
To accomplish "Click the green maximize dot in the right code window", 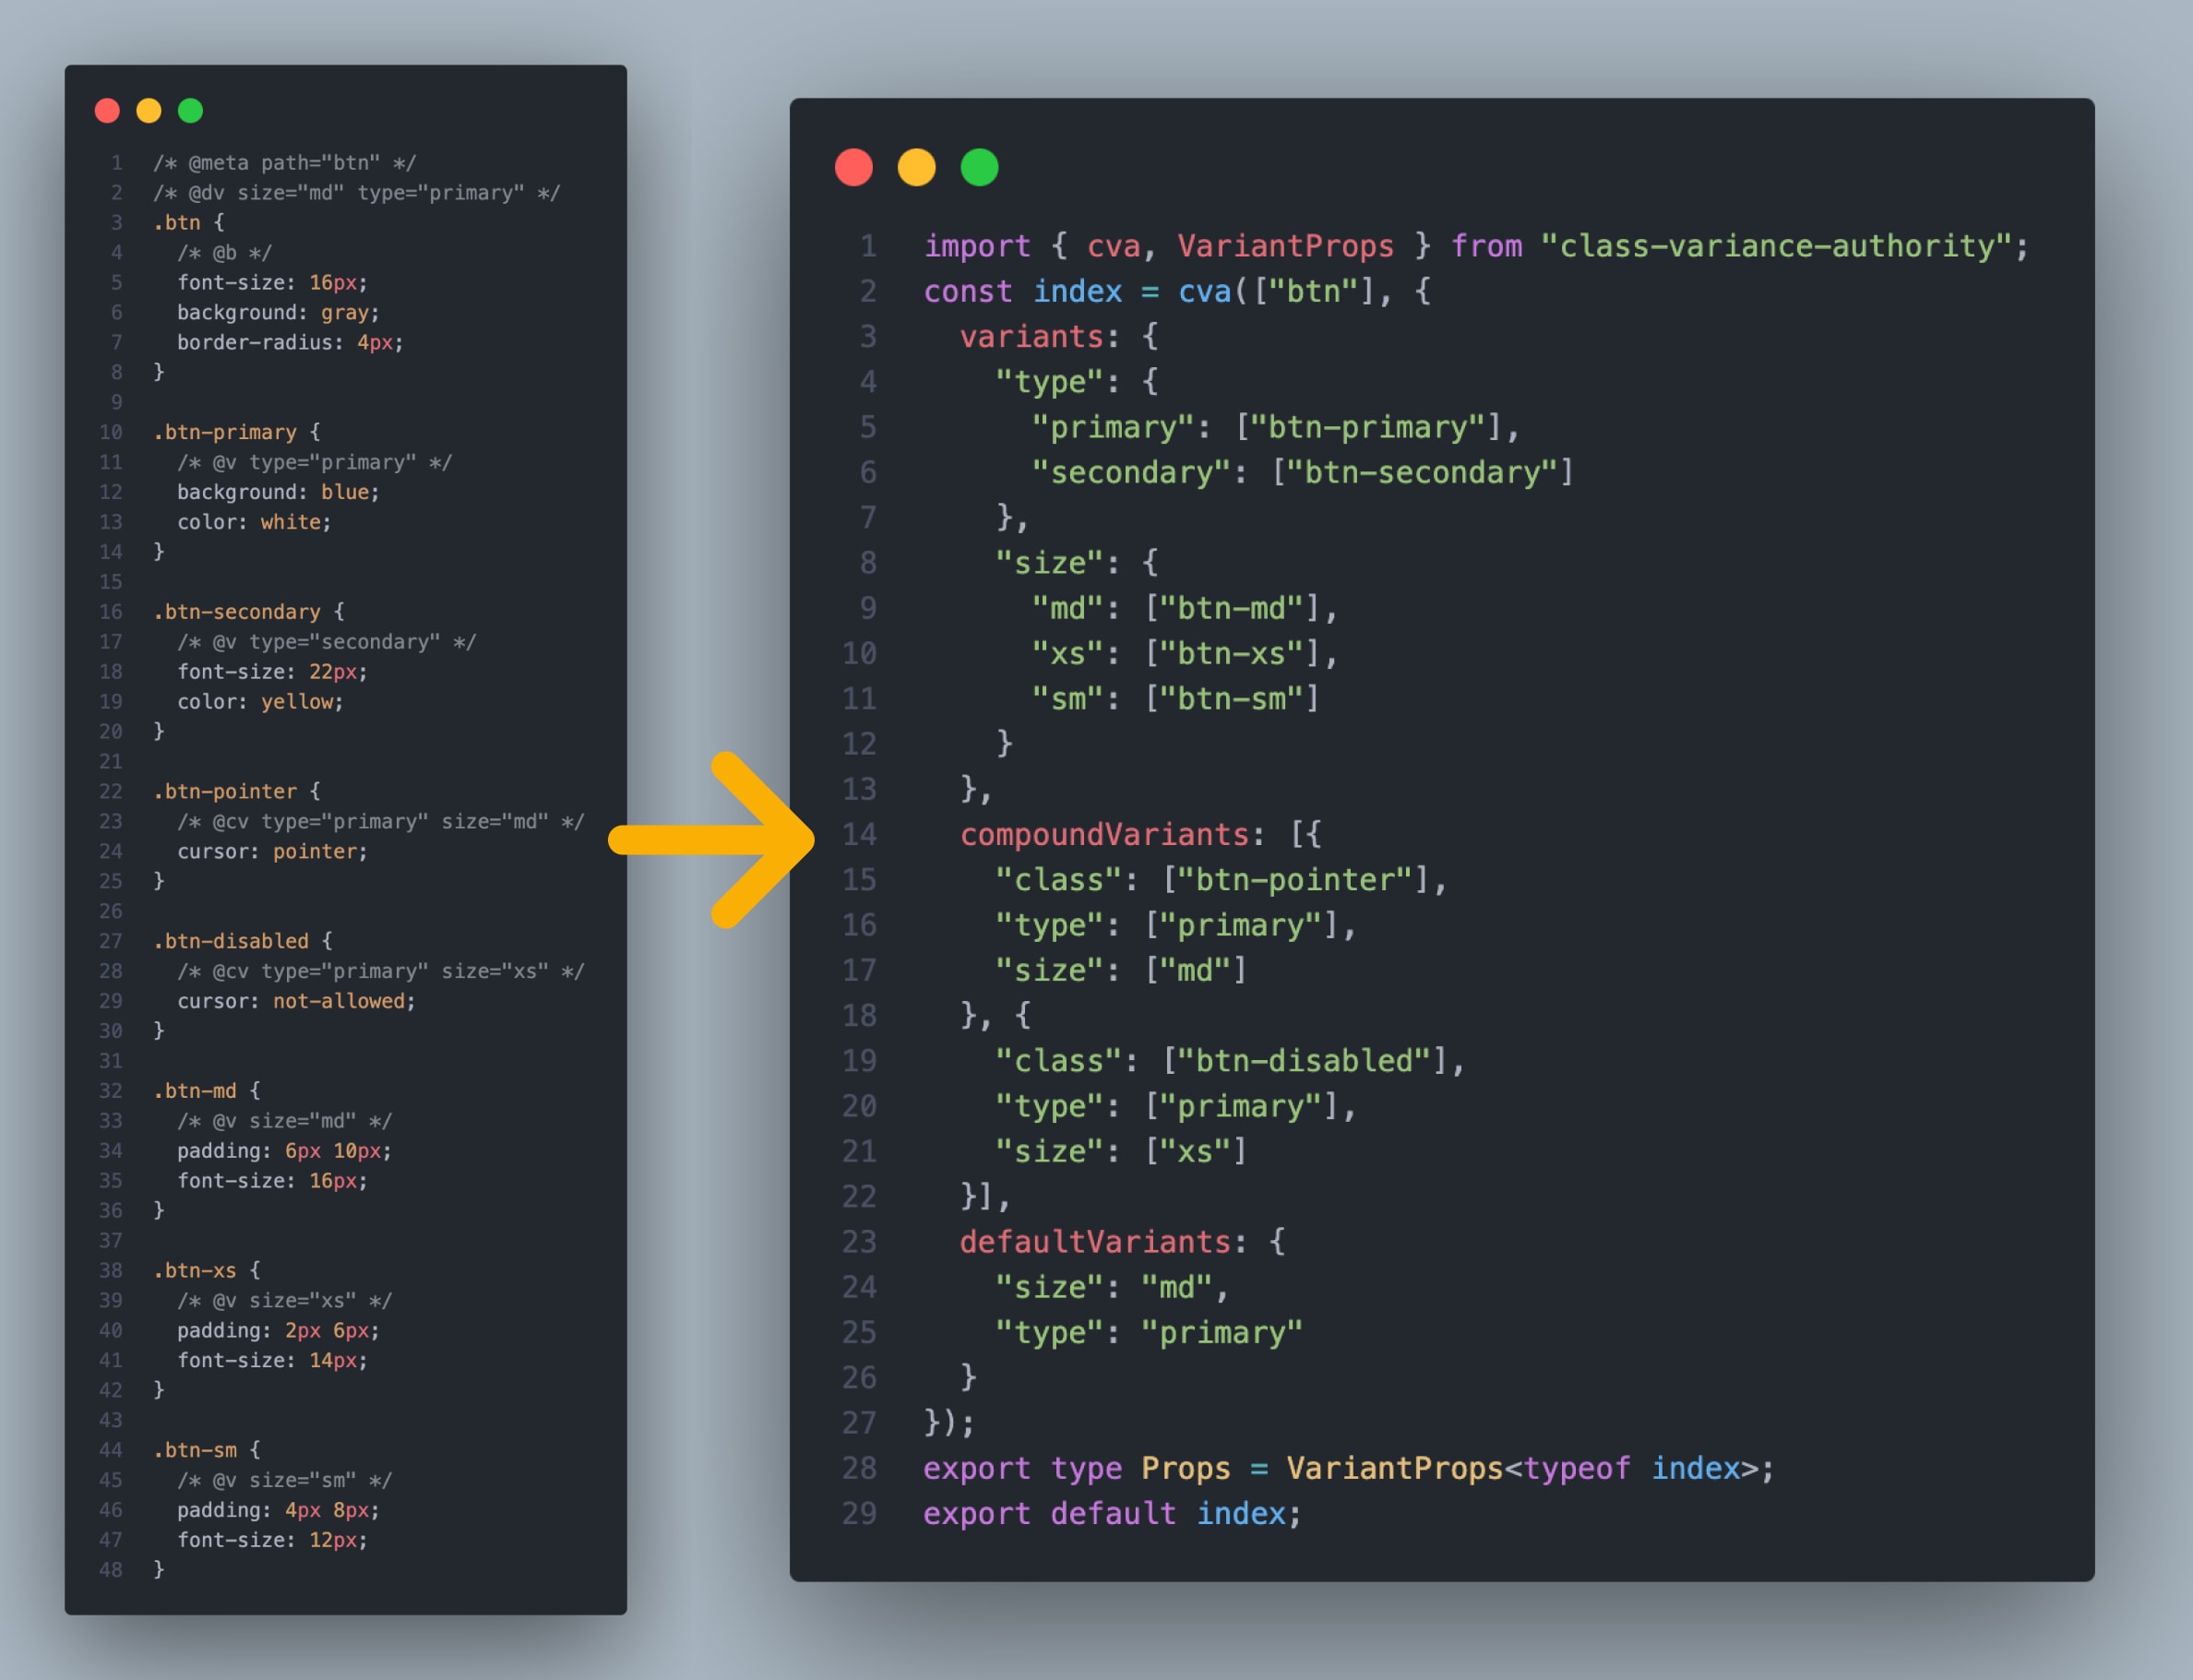I will coord(980,167).
